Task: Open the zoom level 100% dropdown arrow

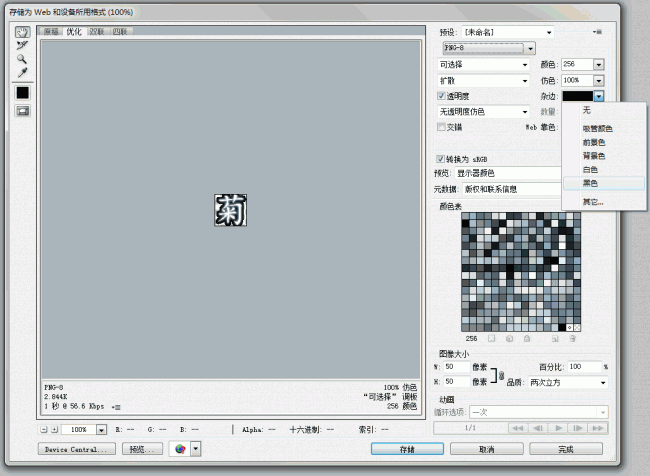Action: point(102,430)
